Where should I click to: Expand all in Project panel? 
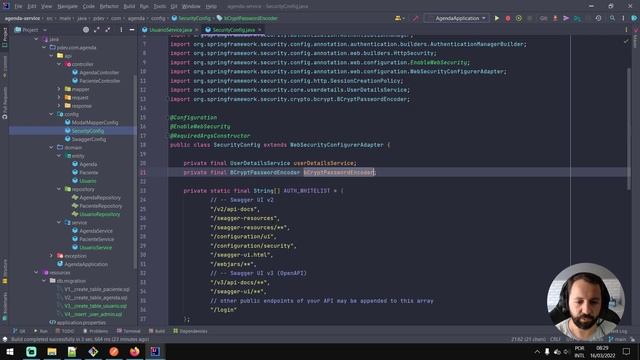click(x=97, y=30)
